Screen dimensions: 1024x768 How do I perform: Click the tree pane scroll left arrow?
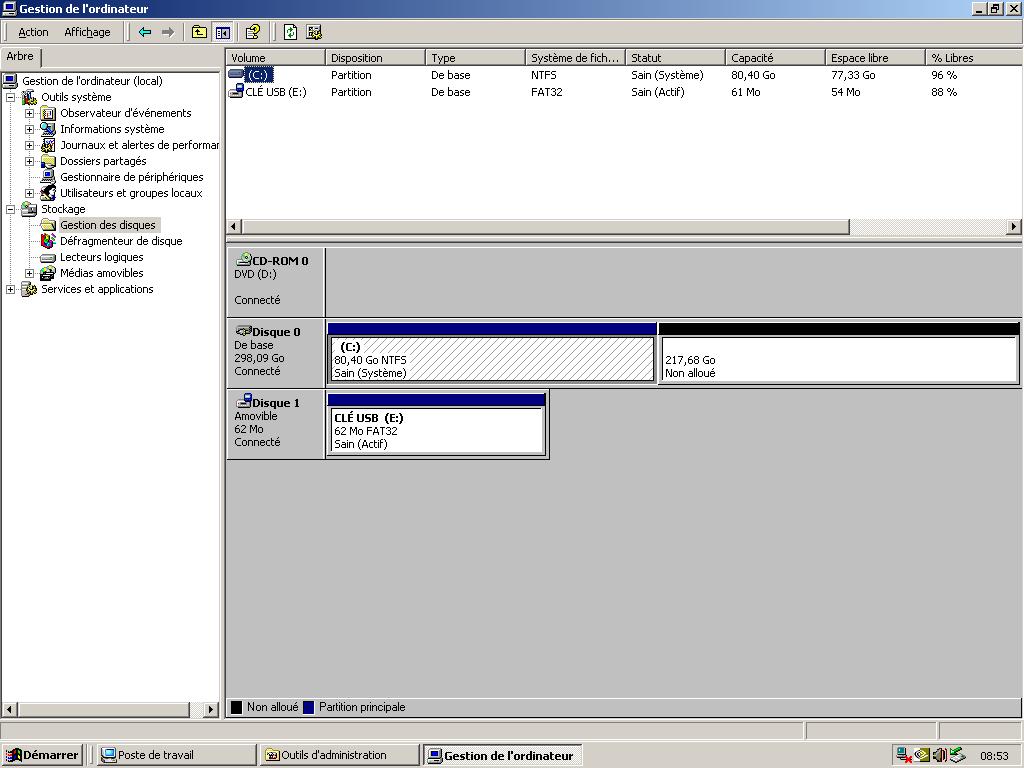point(9,709)
